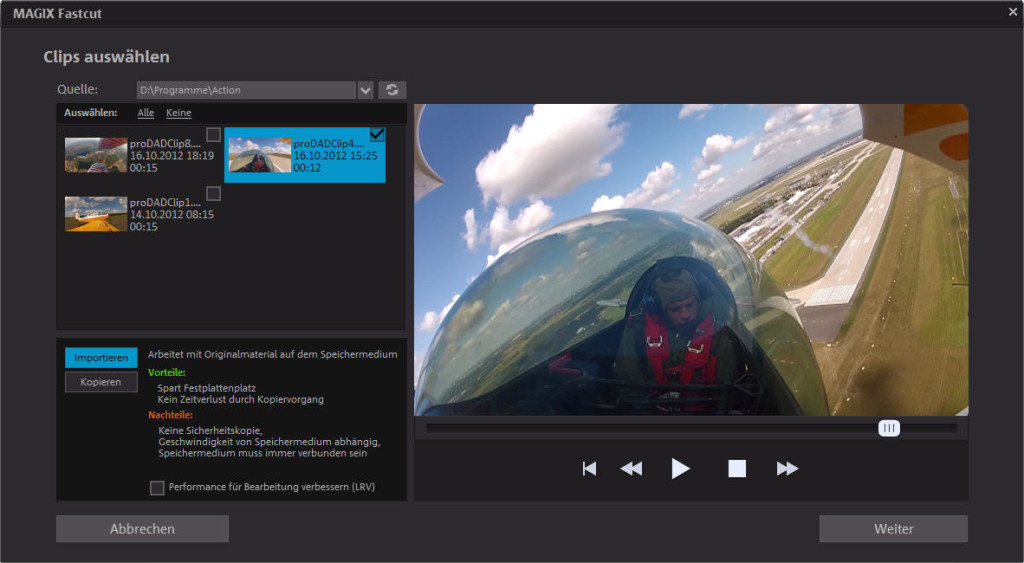Tick the checkbox for proDADClip8
The width and height of the screenshot is (1024, 563).
pyautogui.click(x=214, y=135)
